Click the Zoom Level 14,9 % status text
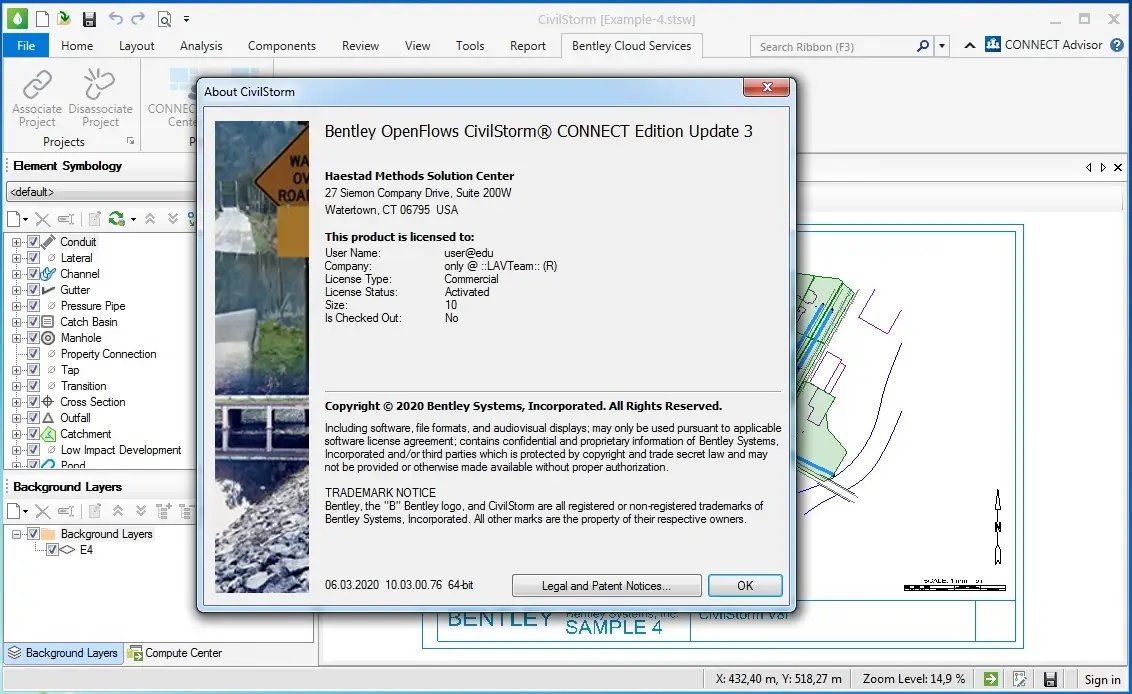1132x694 pixels. [x=913, y=679]
